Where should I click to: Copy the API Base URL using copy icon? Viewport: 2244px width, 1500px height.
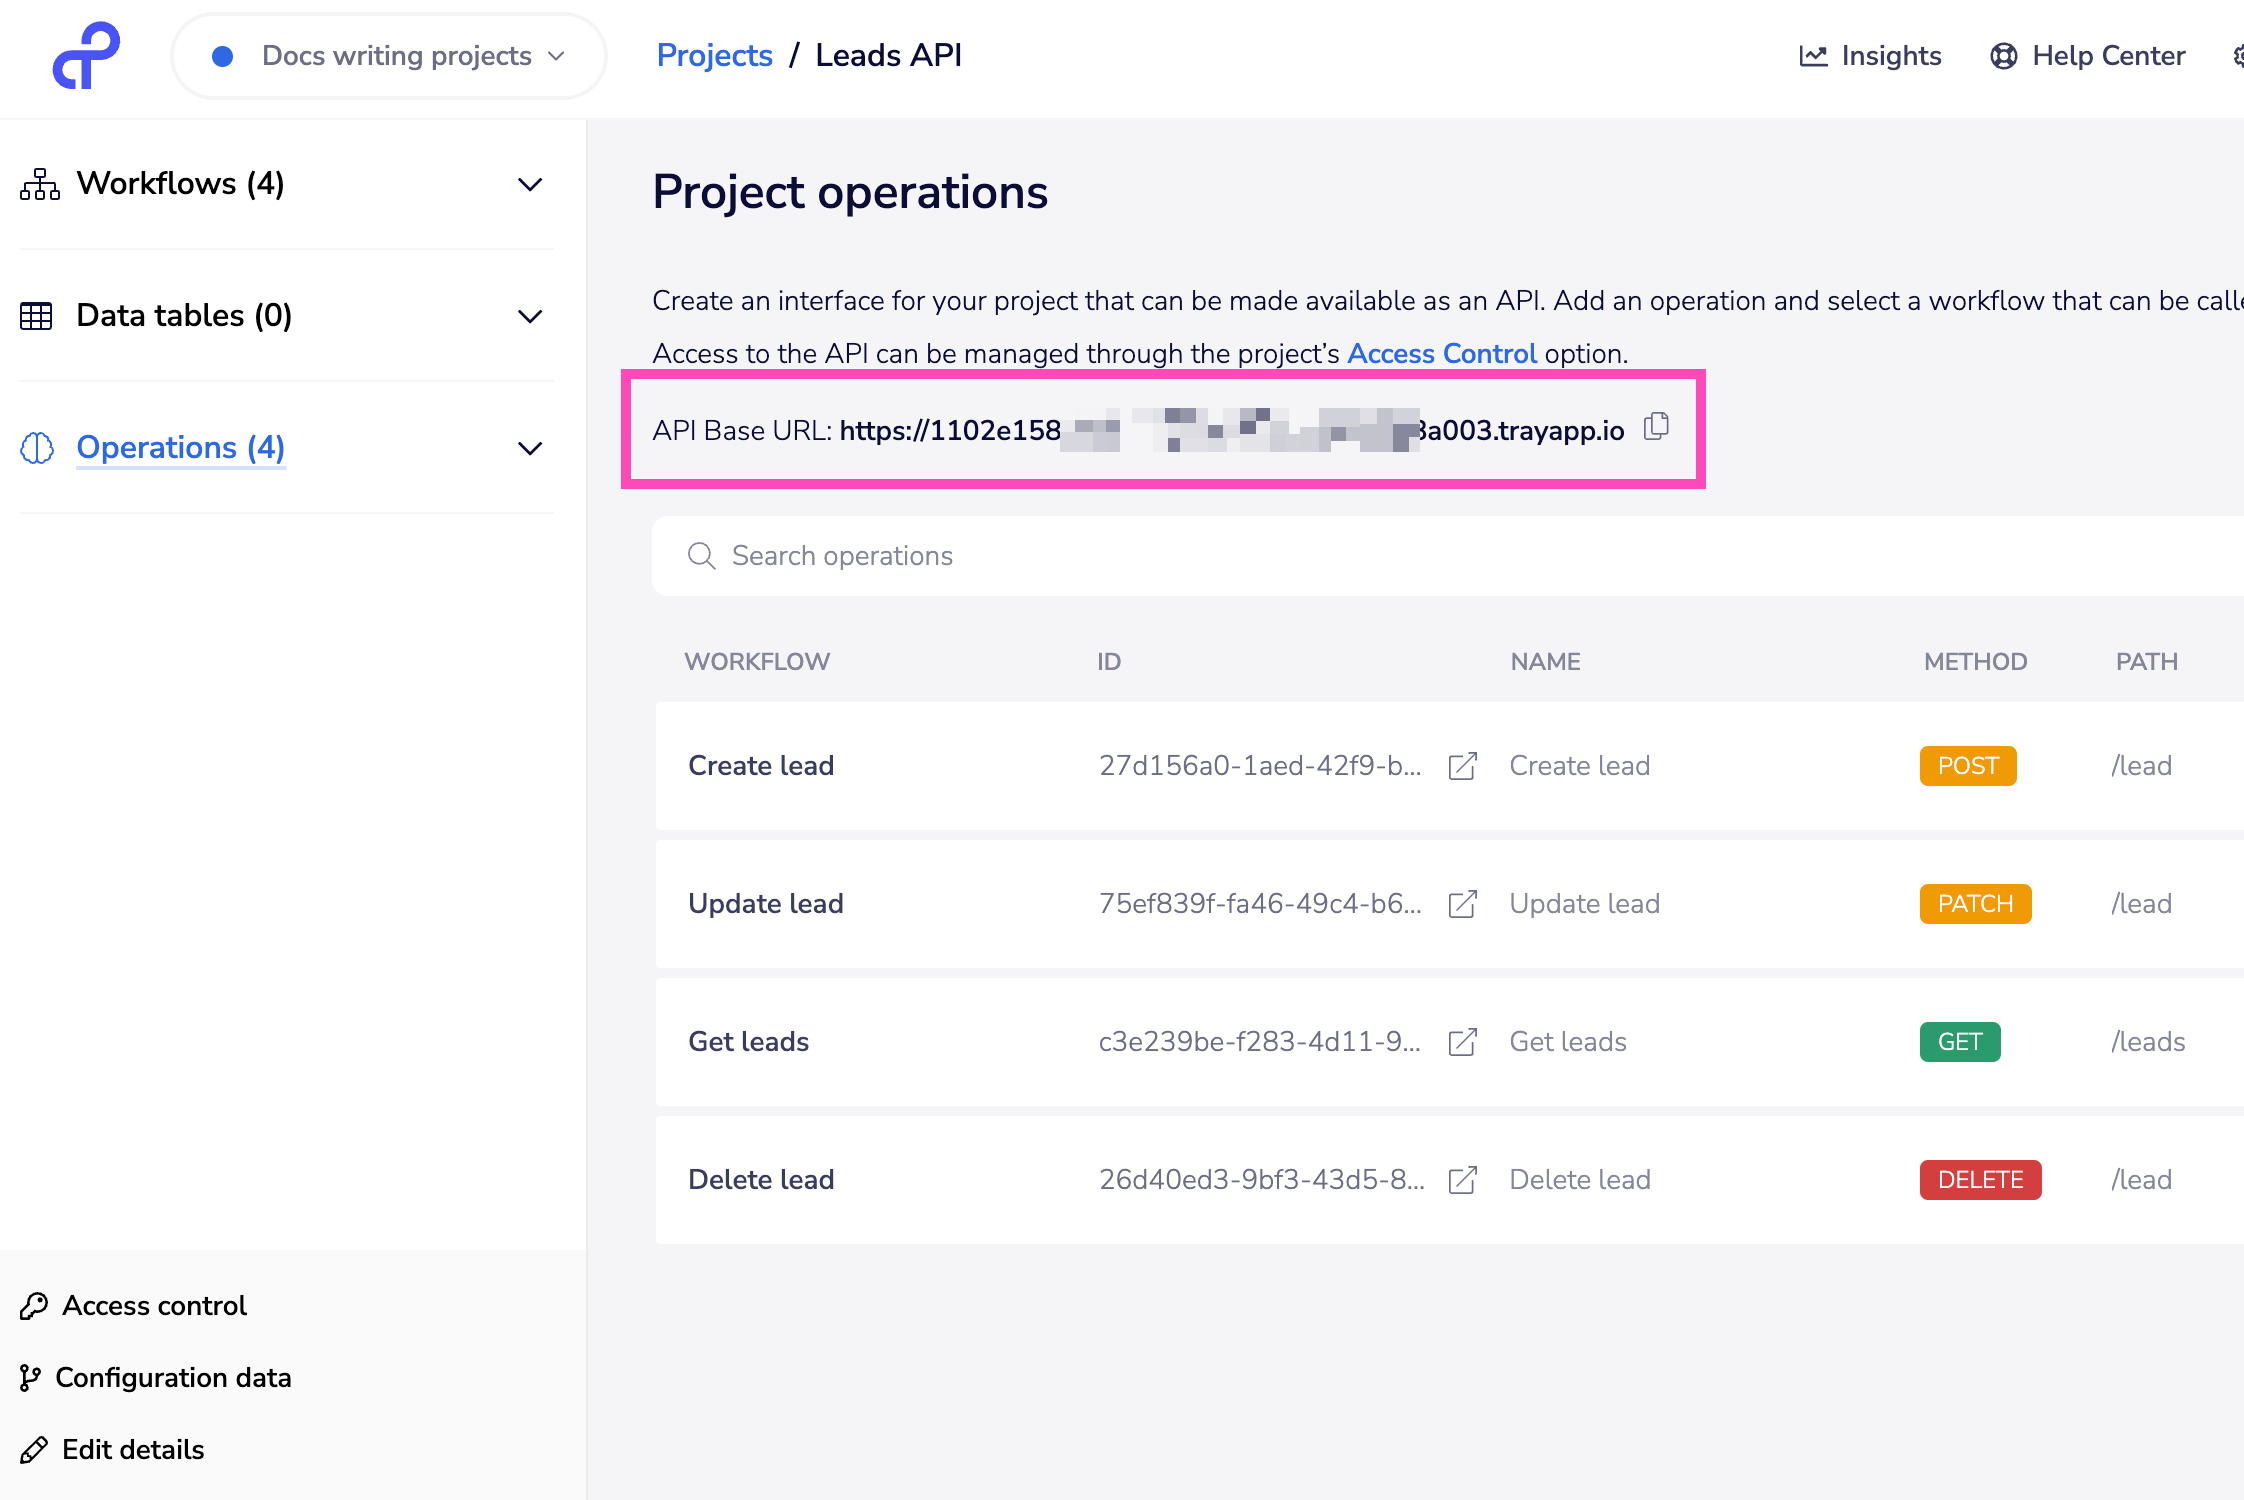[1656, 426]
